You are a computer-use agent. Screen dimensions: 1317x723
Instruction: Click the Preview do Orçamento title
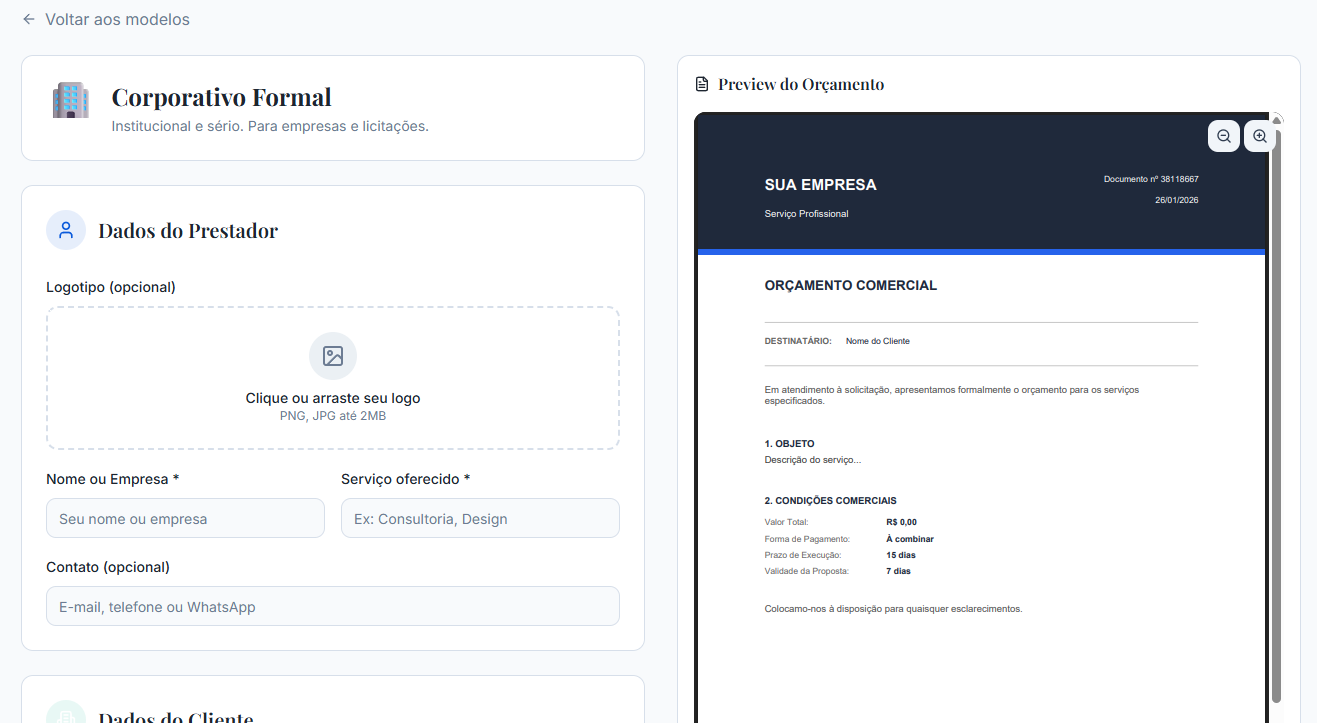click(801, 84)
